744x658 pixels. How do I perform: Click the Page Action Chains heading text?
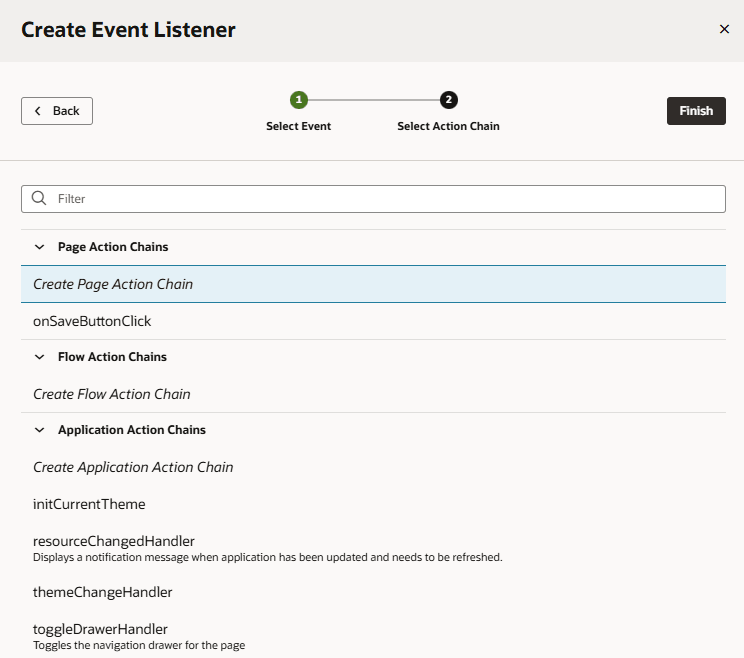click(113, 247)
